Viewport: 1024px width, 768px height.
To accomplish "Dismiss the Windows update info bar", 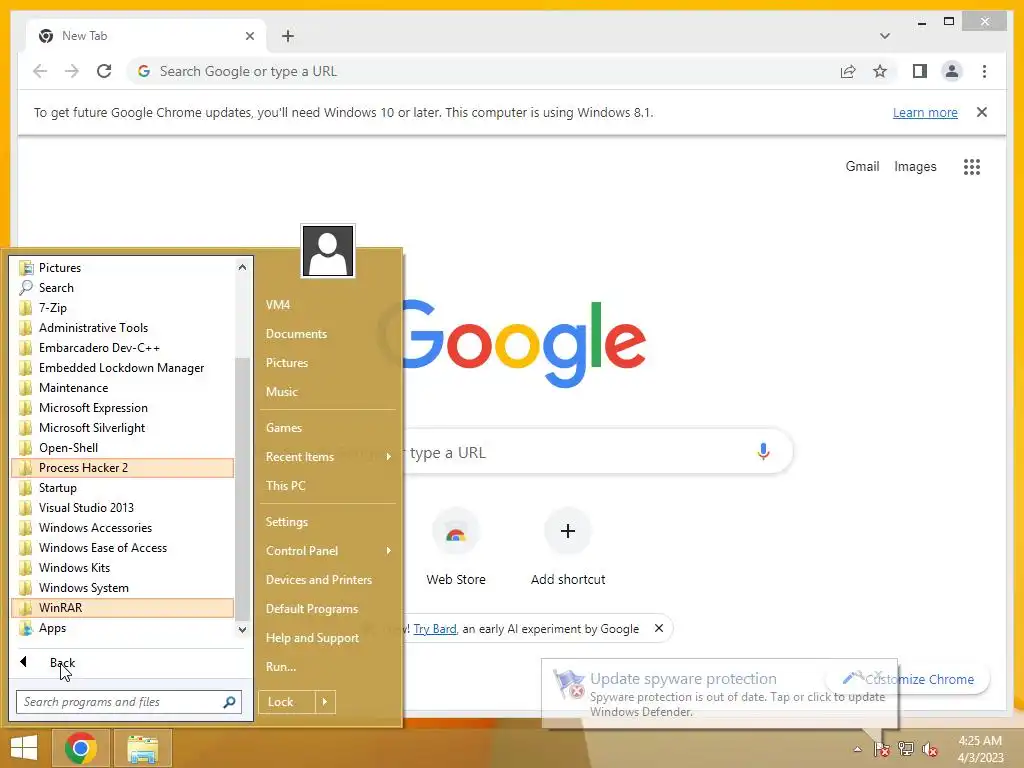I will (x=981, y=112).
